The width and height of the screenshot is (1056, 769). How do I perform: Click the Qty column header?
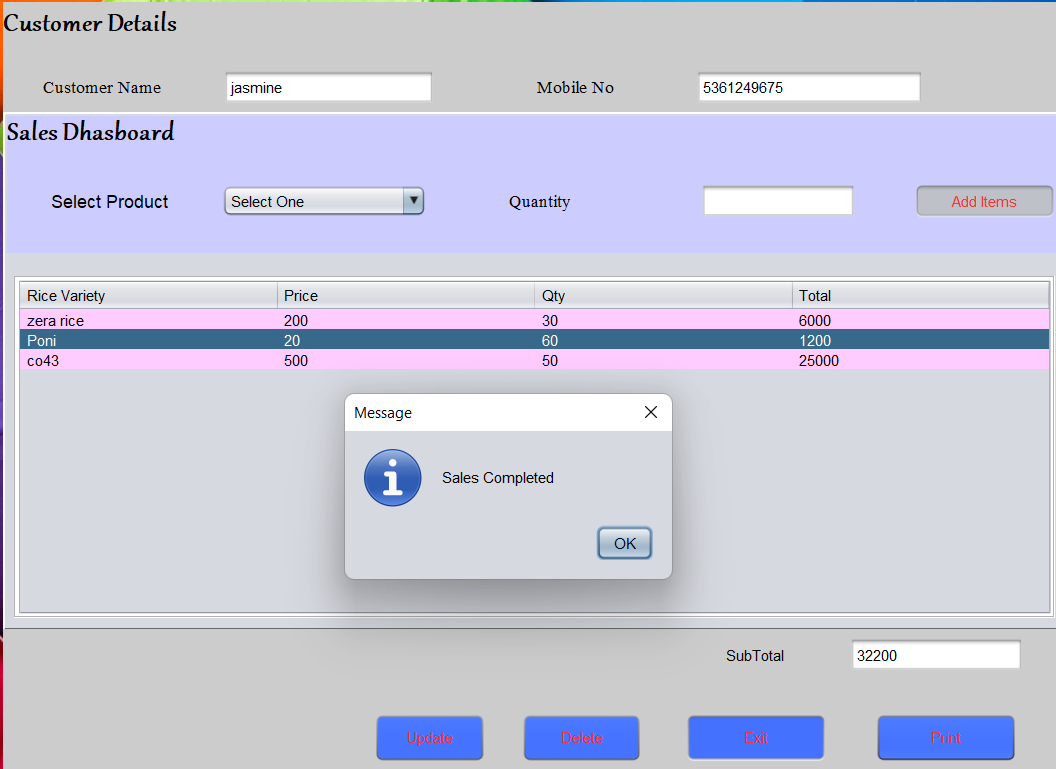pyautogui.click(x=663, y=295)
